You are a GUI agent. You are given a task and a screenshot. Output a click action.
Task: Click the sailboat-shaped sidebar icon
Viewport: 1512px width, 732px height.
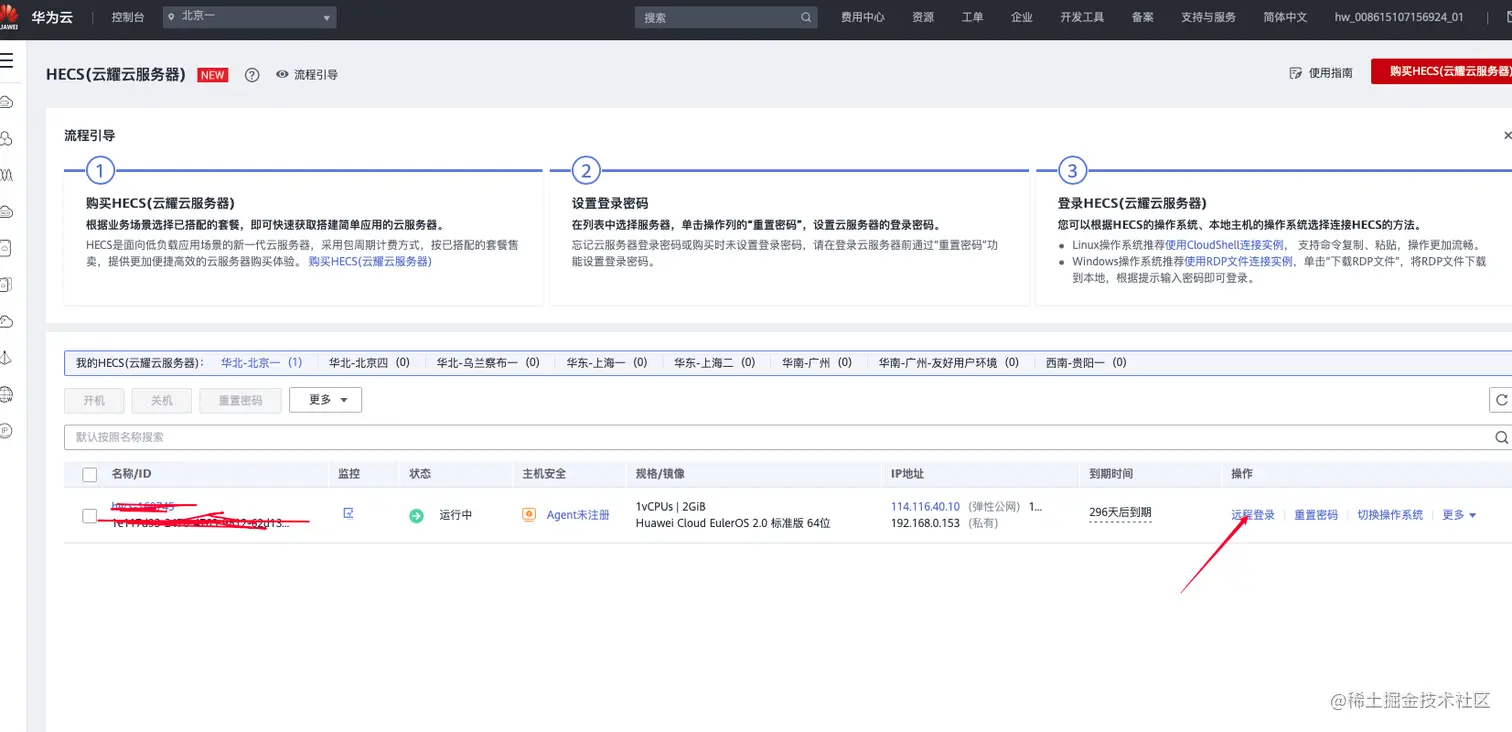tap(6, 358)
